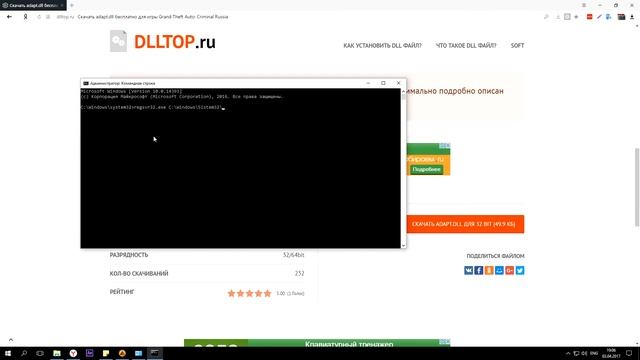The height and width of the screenshot is (360, 640).
Task: Reload the page using the refresh icon
Action: click(x=39, y=17)
